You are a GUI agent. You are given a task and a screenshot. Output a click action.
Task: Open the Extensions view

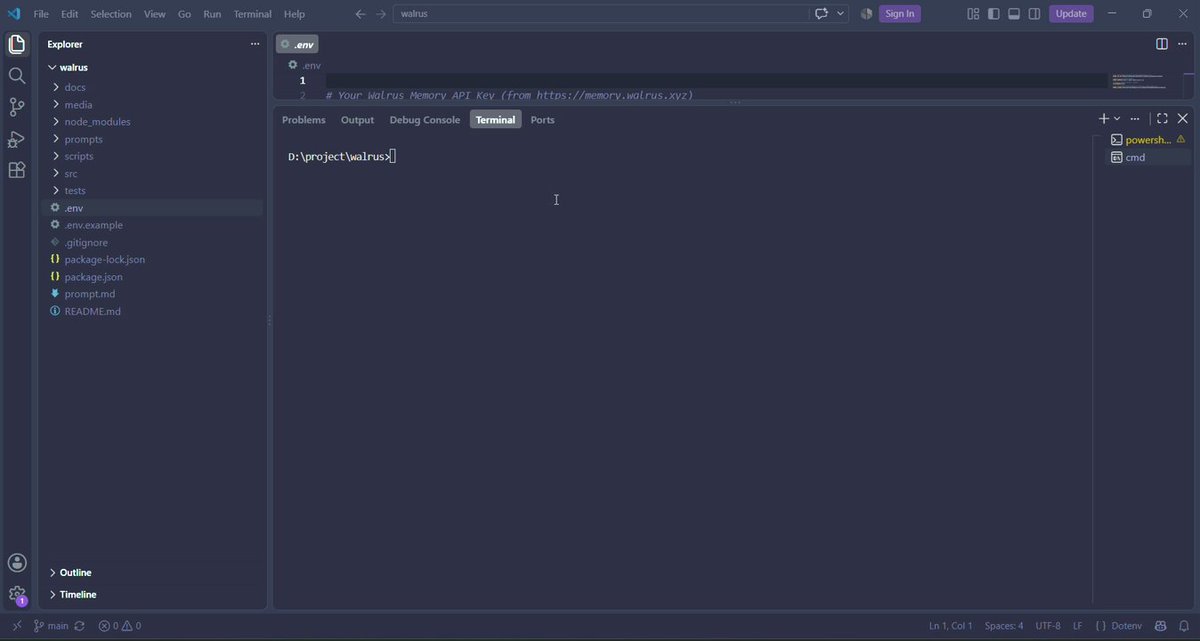coord(16,170)
